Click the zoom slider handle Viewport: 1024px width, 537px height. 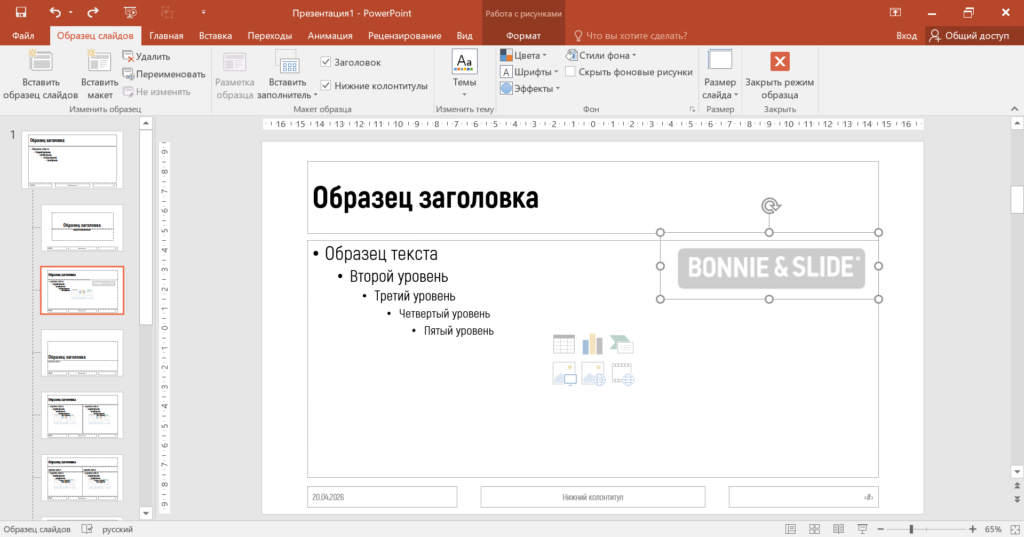(x=911, y=529)
